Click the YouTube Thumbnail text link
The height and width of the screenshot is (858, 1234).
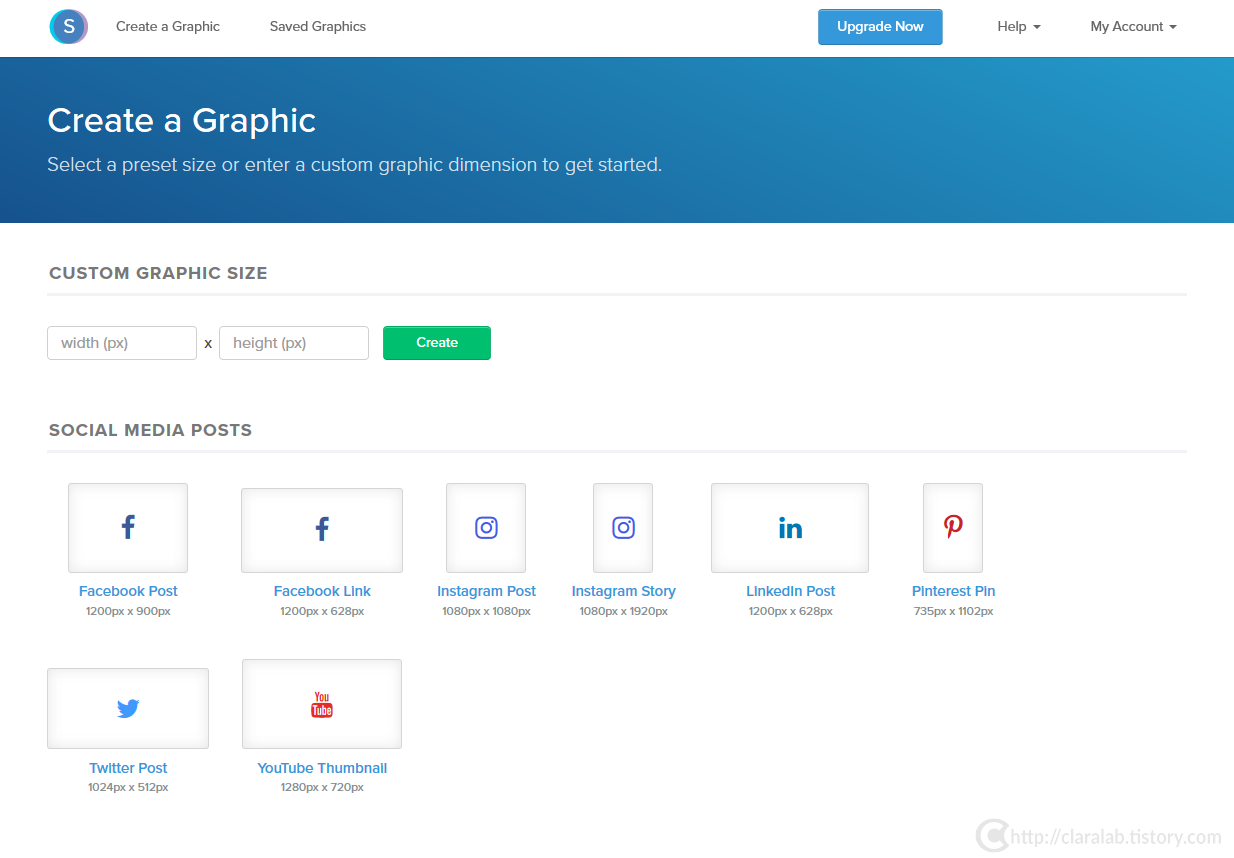[x=322, y=768]
